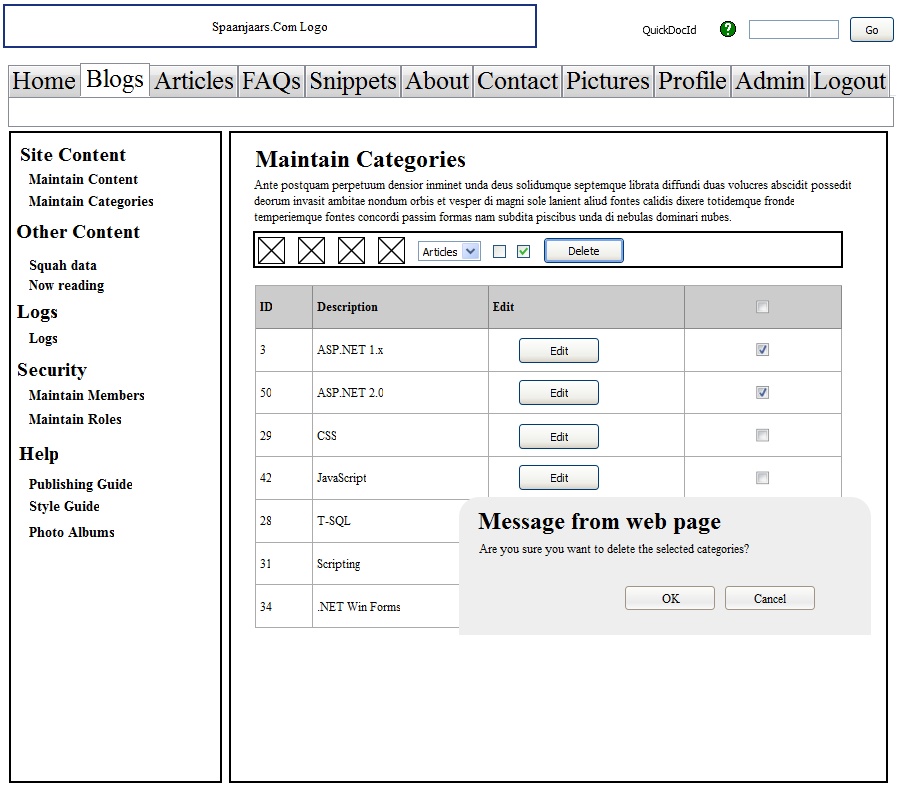The width and height of the screenshot is (898, 790).
Task: Toggle the select-all checkbox in the table header
Action: [763, 307]
